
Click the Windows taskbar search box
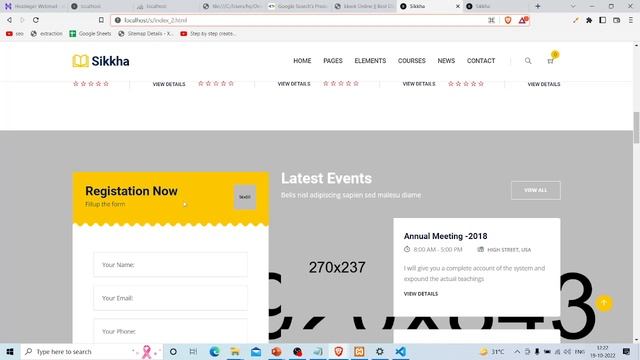tap(91, 351)
